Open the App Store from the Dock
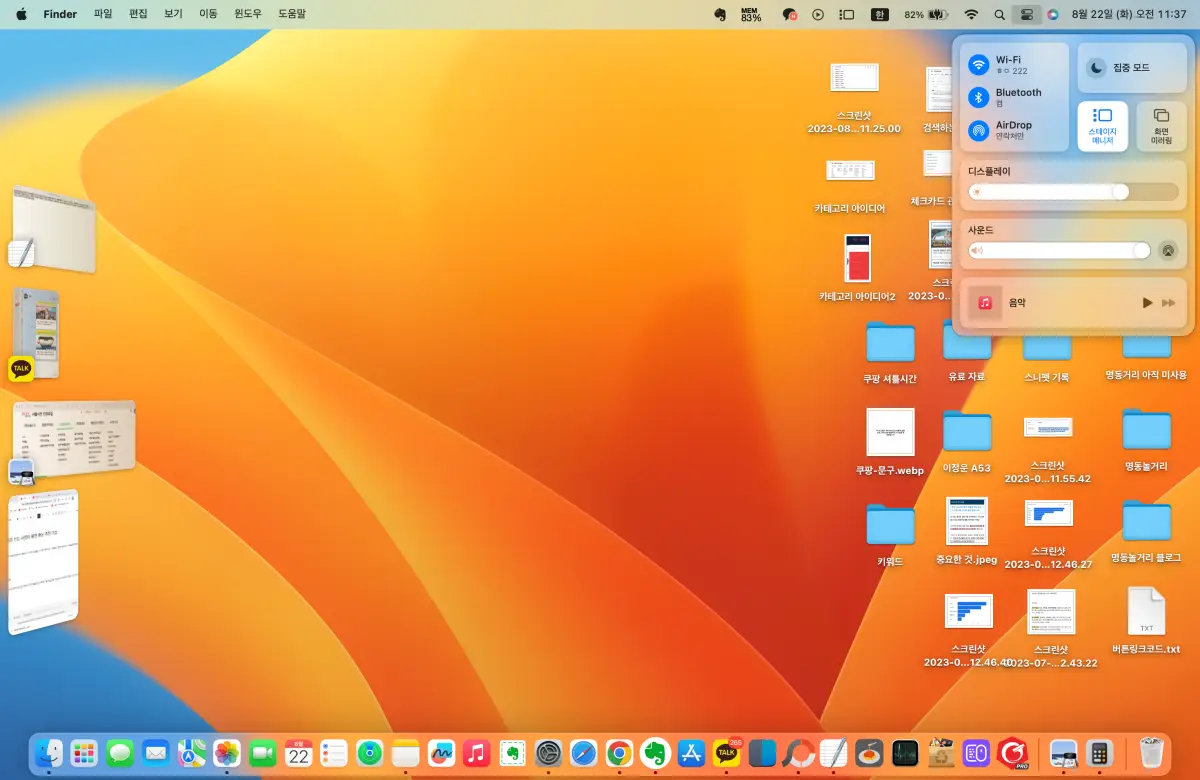 [x=691, y=753]
